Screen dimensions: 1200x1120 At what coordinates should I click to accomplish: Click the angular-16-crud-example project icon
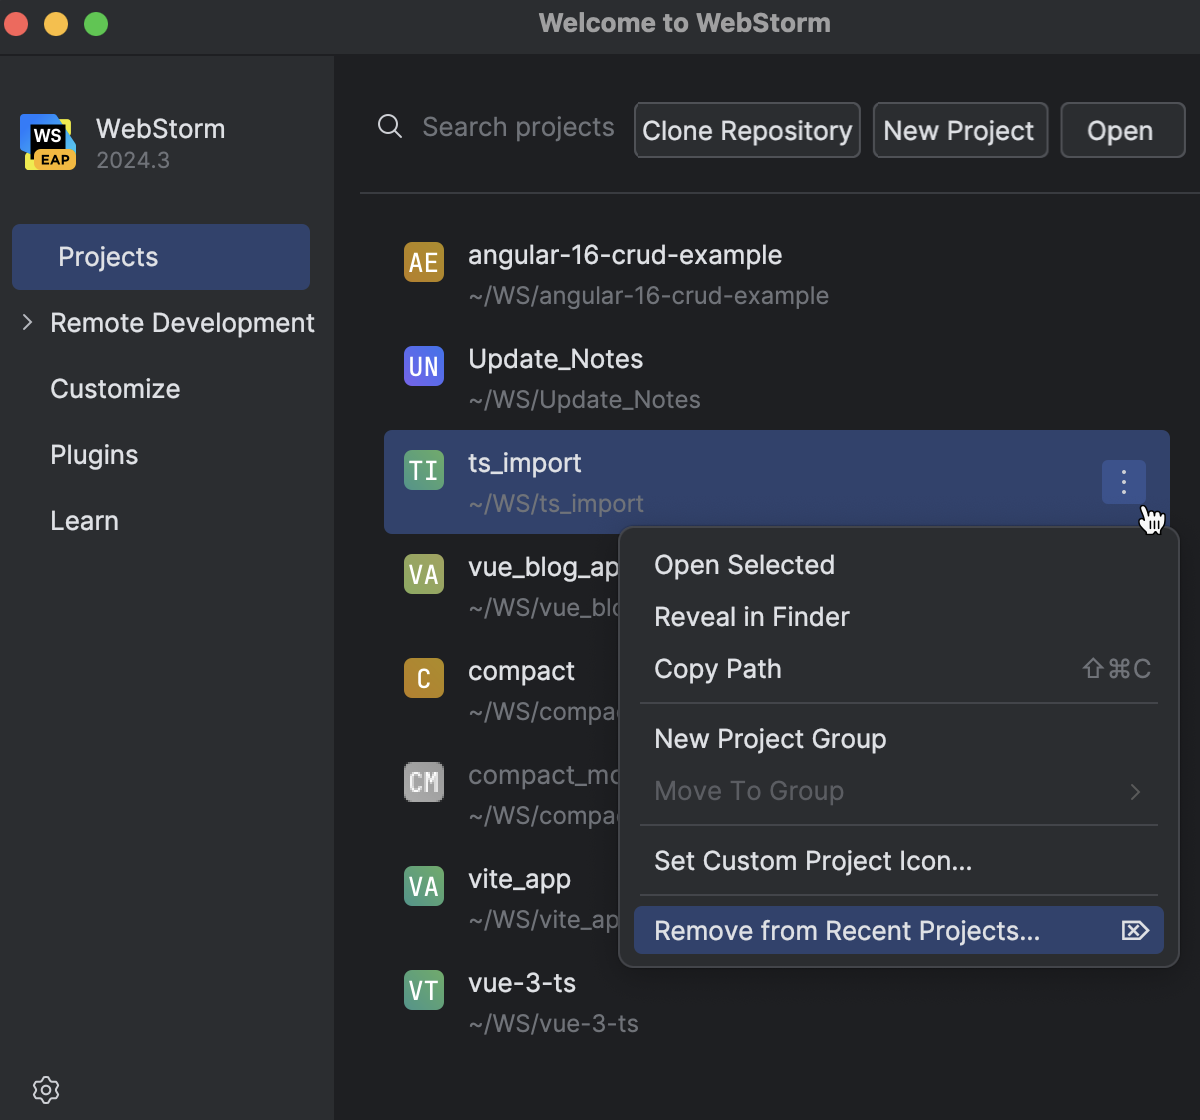pyautogui.click(x=423, y=262)
